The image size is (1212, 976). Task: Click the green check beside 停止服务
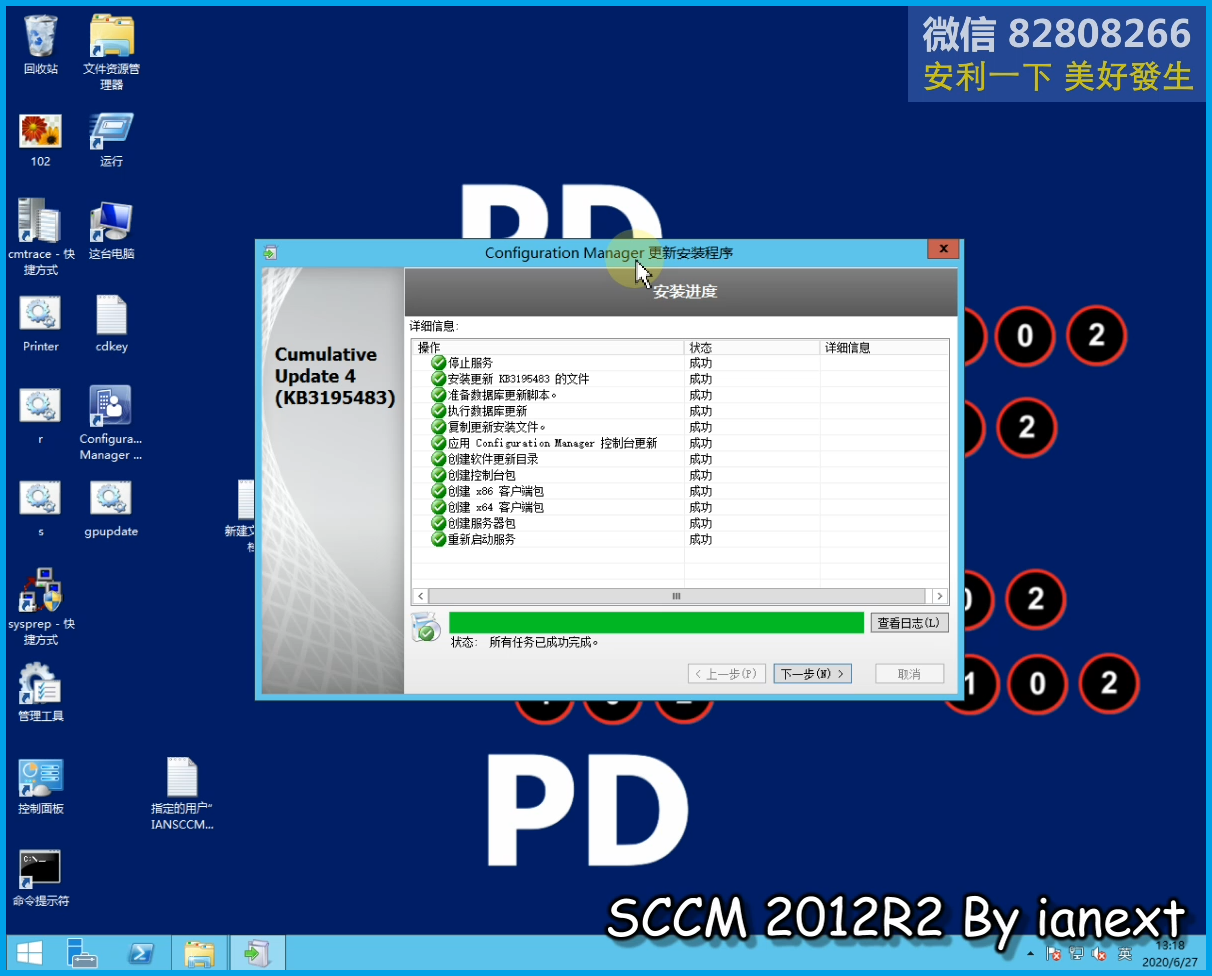click(x=438, y=363)
